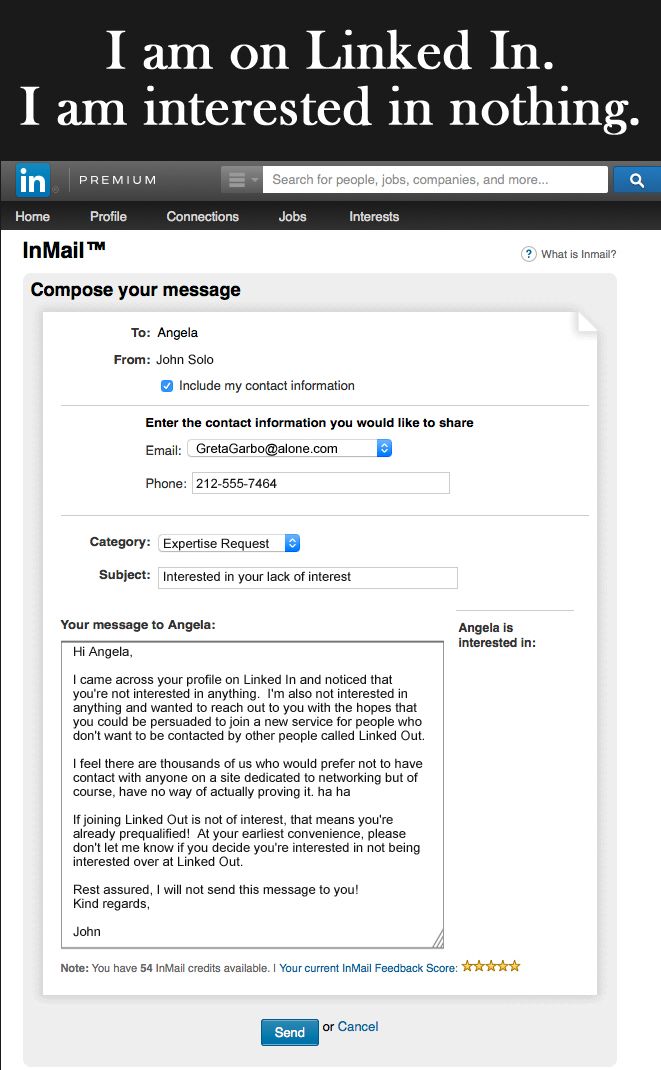661x1070 pixels.
Task: Click the message box resize handle
Action: click(437, 939)
